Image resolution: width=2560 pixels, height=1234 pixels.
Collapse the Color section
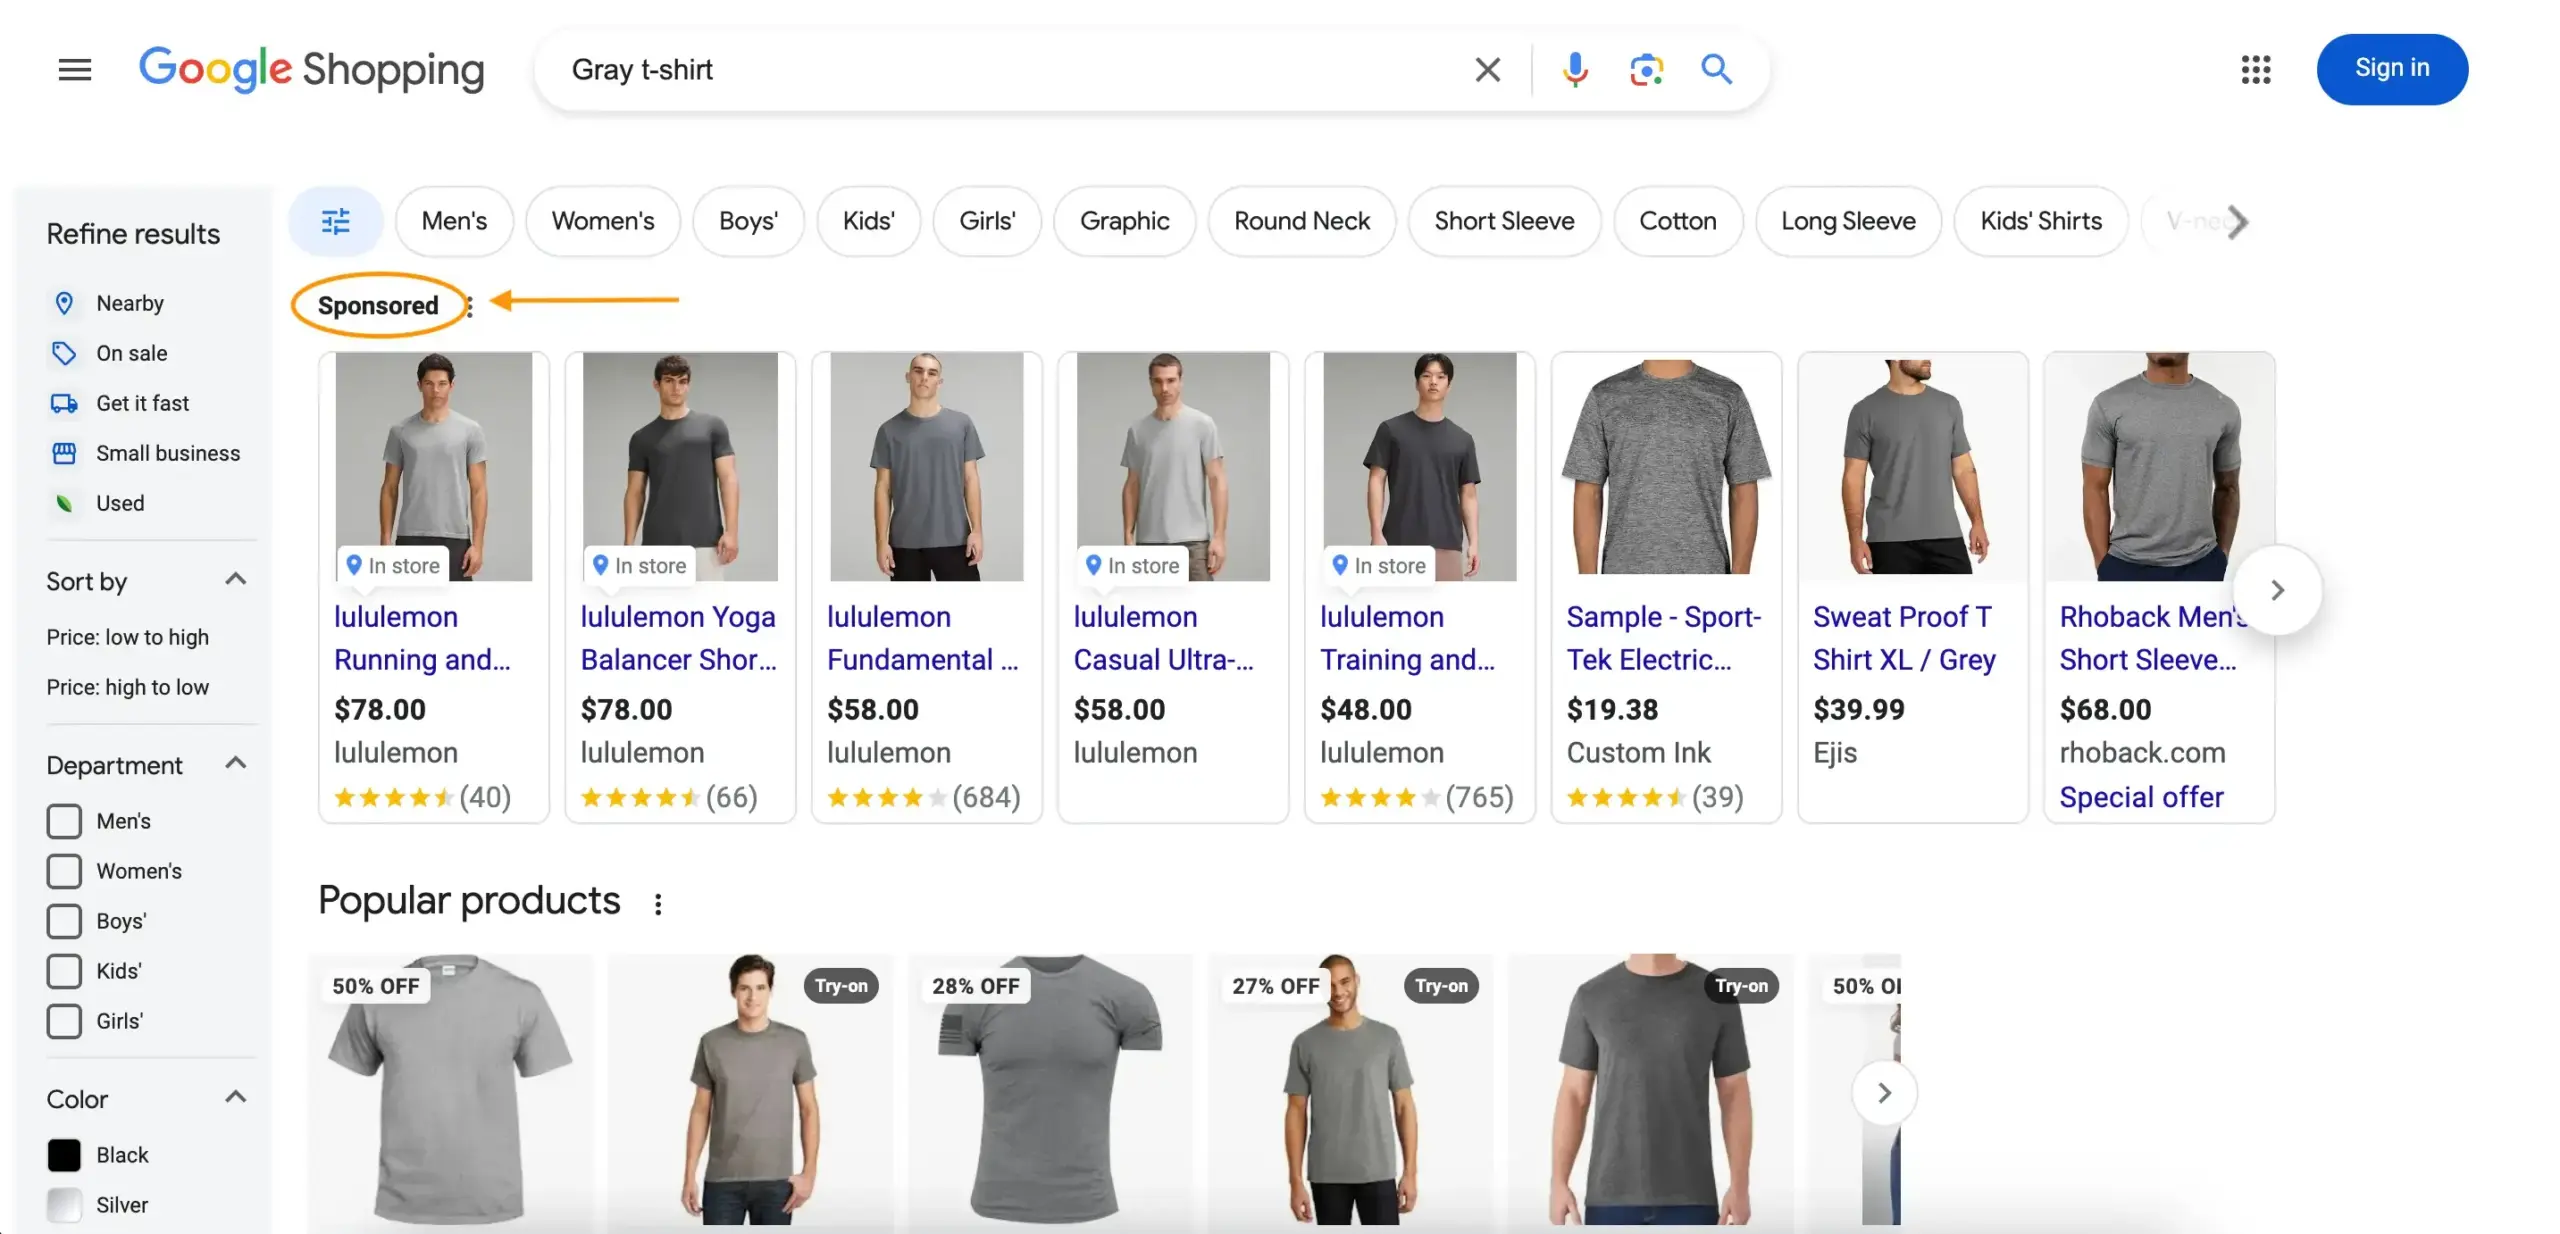click(236, 1098)
